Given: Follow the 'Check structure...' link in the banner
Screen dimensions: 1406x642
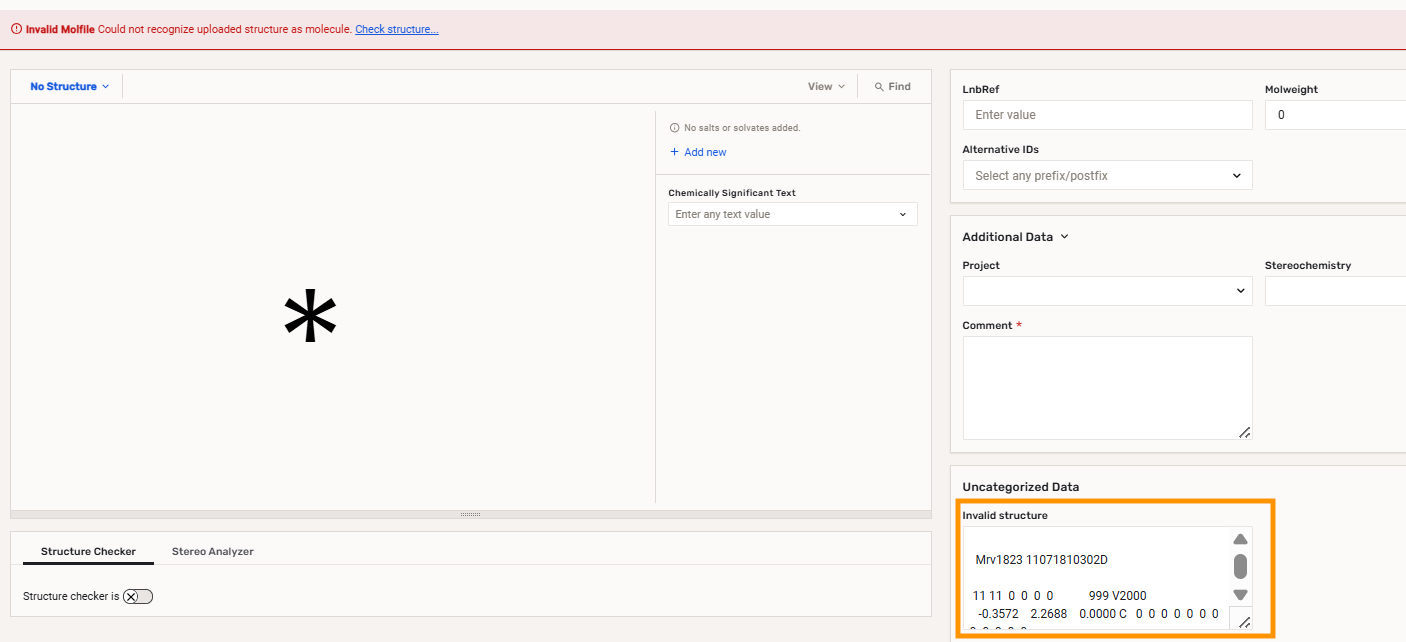Looking at the screenshot, I should point(396,29).
